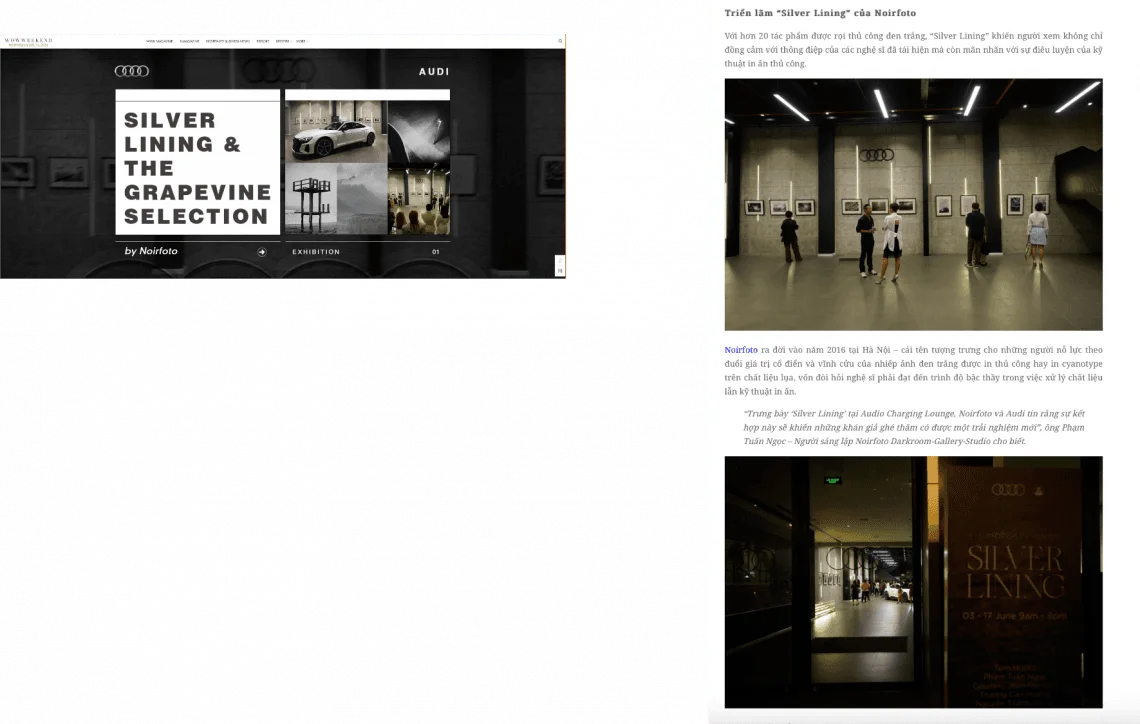1140x724 pixels.
Task: Click the WowWeekend logo in the header
Action: 27,41
